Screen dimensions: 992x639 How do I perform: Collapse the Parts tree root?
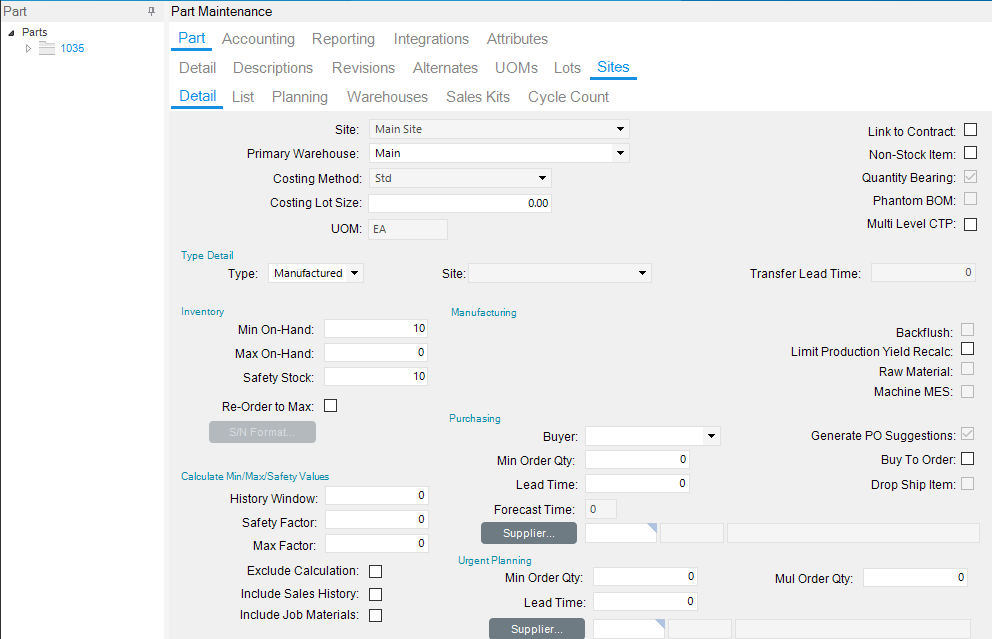[x=11, y=33]
